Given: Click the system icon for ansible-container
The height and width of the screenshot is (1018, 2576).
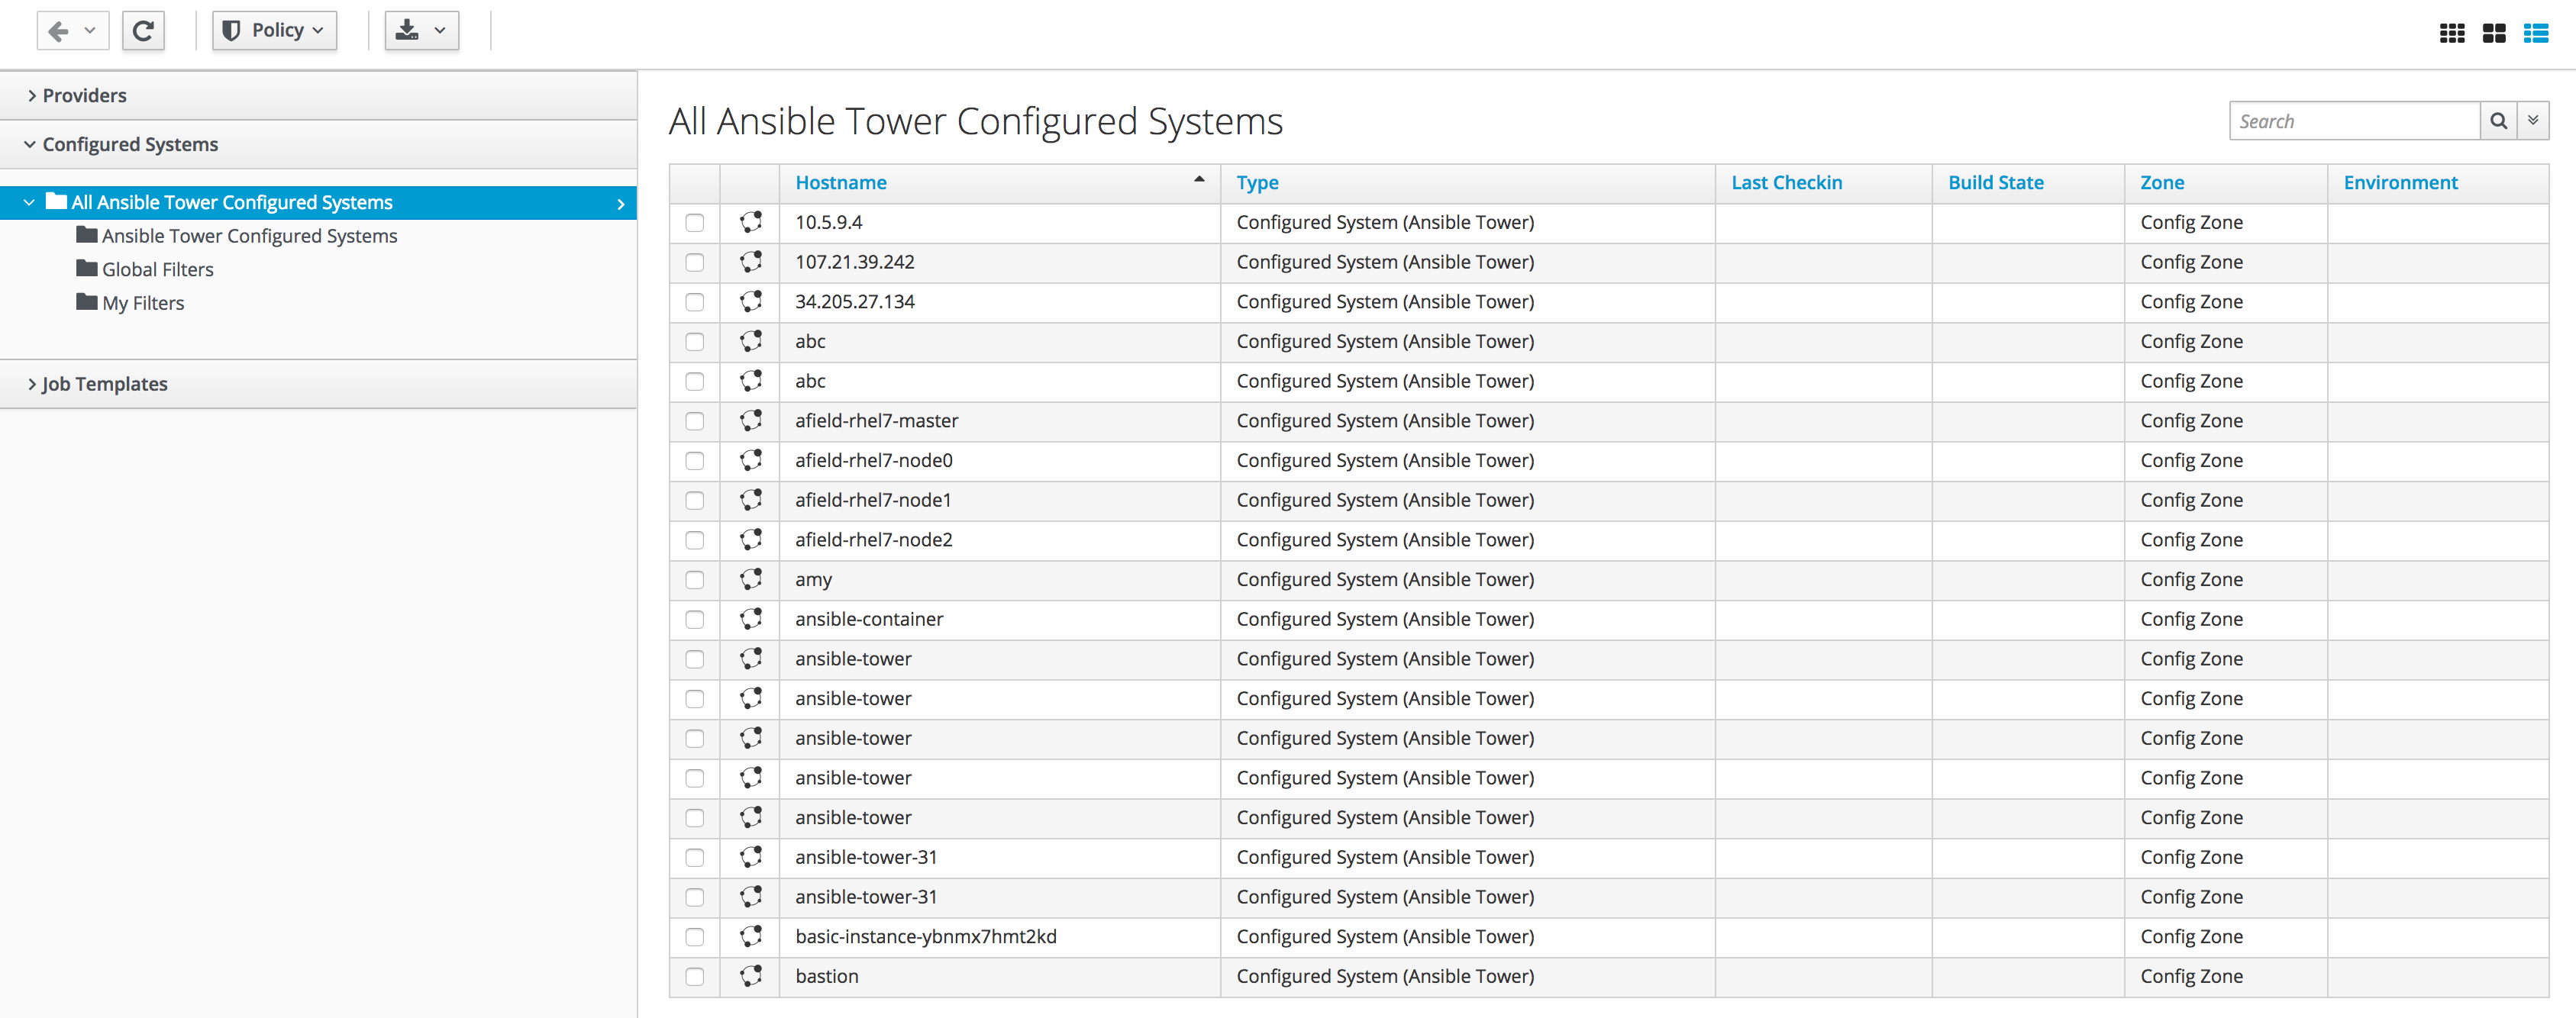Looking at the screenshot, I should tap(750, 619).
